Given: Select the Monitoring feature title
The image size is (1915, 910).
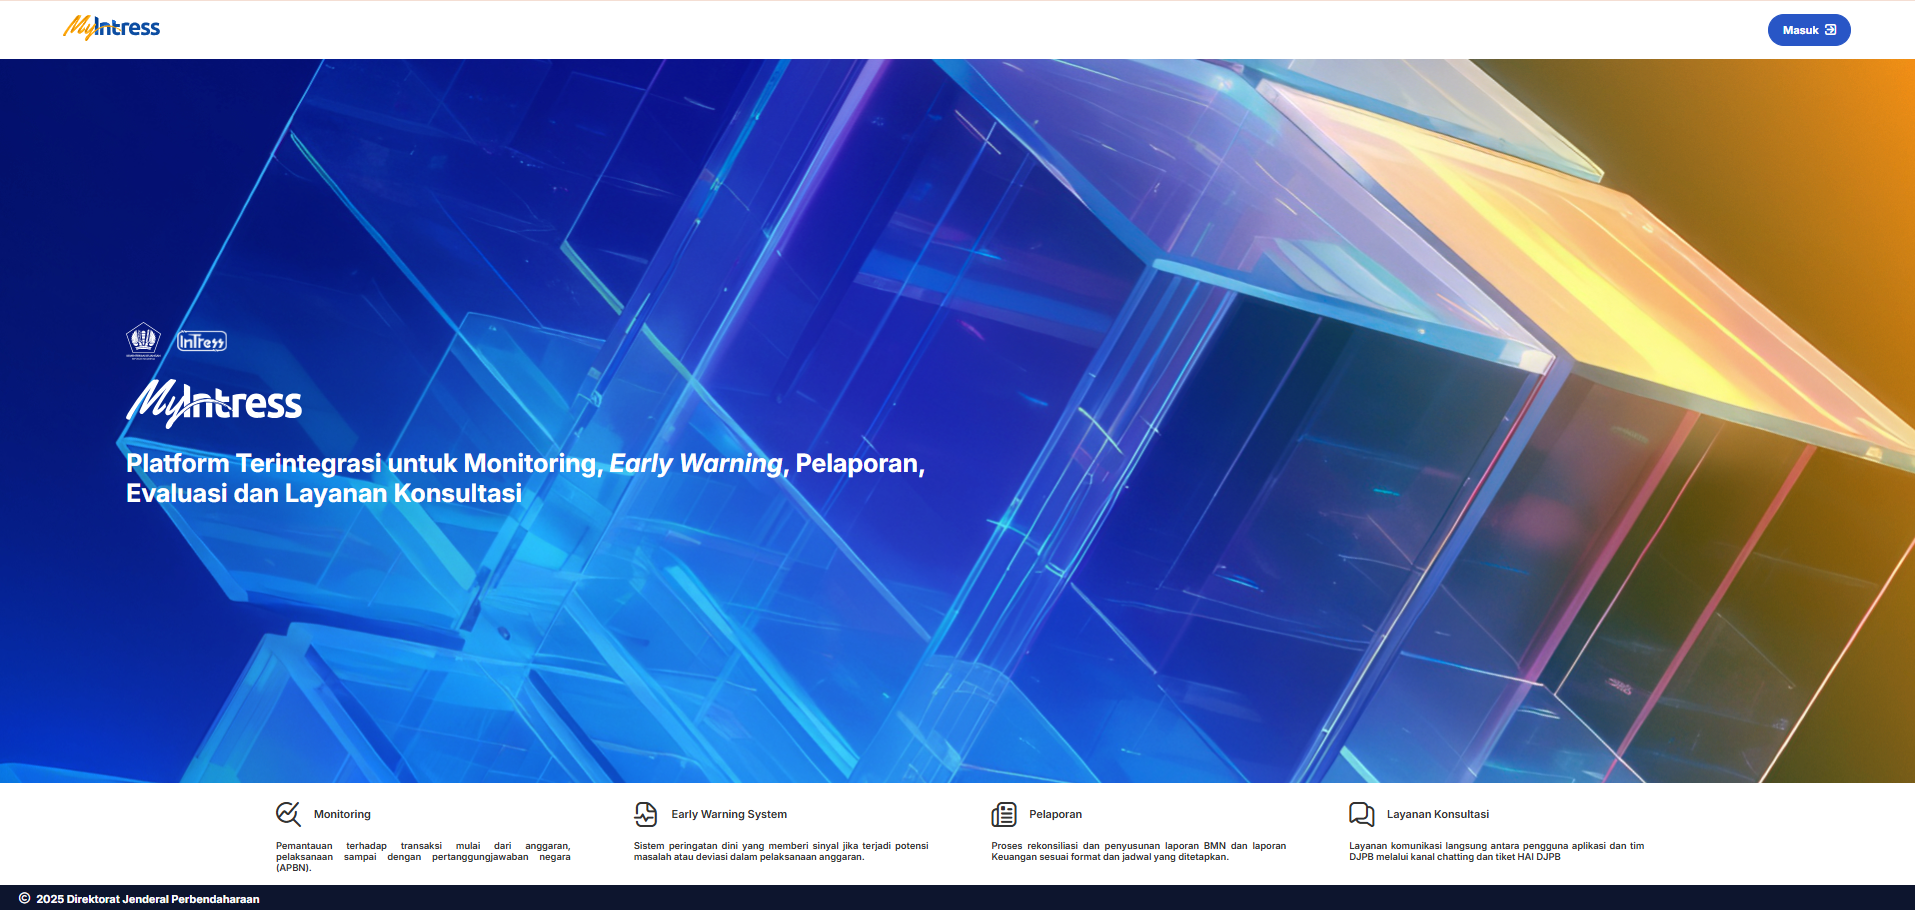Looking at the screenshot, I should [x=342, y=814].
